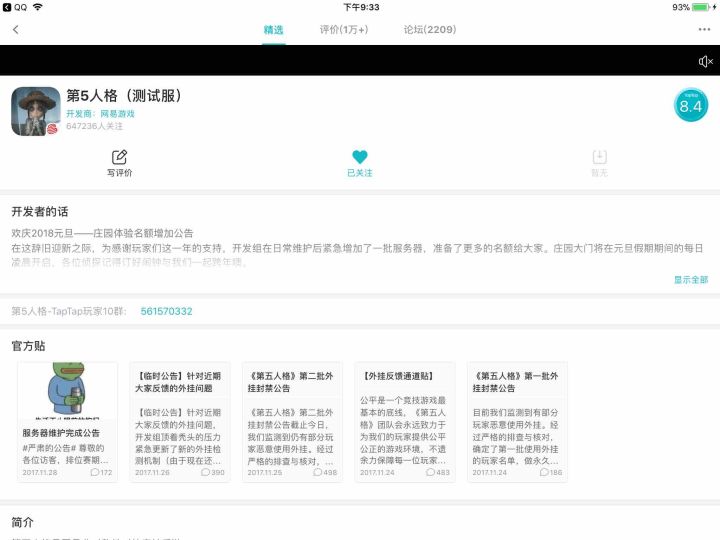Switch to the 精选 tab
The height and width of the screenshot is (540, 720).
(x=273, y=30)
